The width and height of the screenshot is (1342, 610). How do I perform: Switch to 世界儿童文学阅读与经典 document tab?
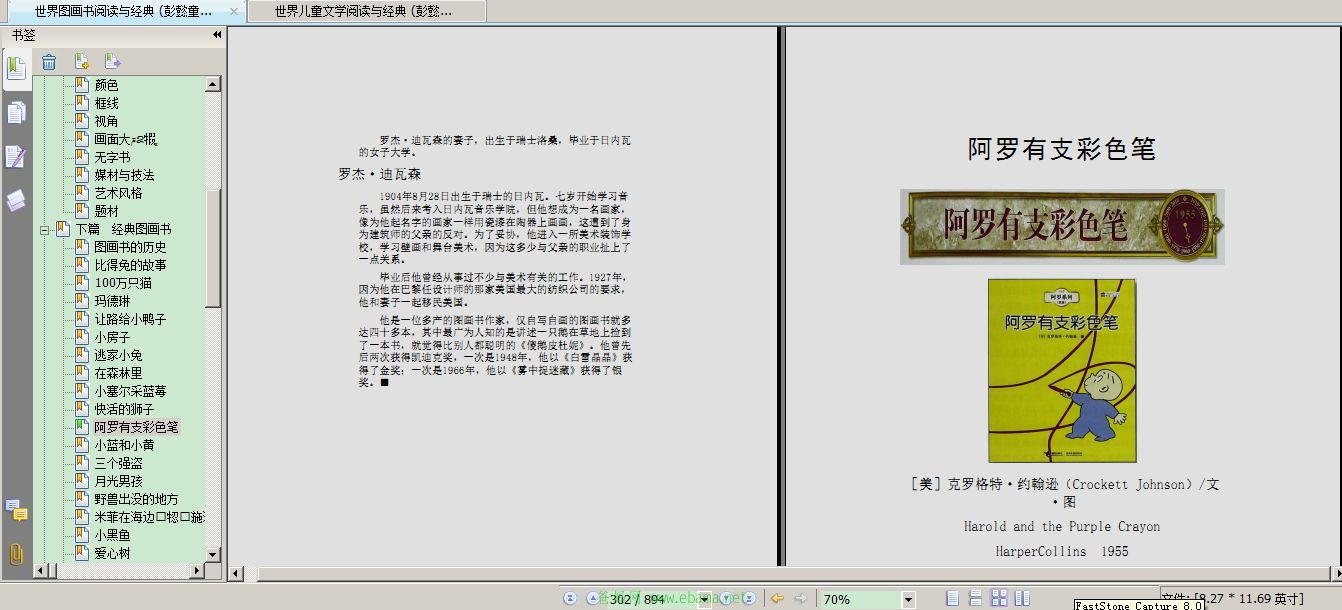point(364,11)
